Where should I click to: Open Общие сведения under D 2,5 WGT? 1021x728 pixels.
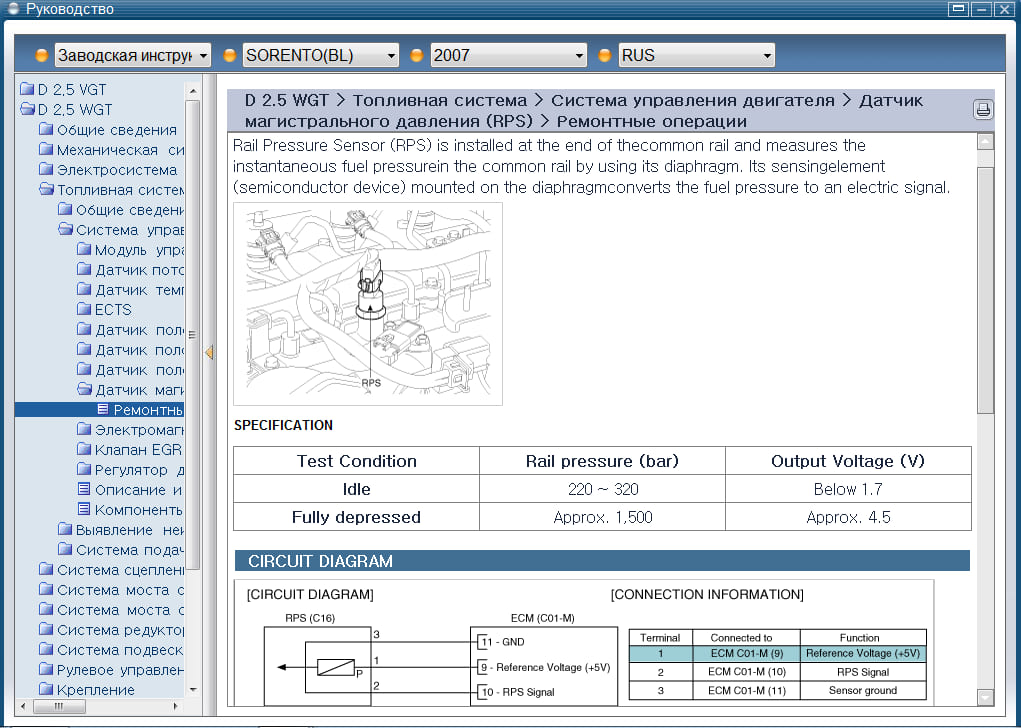click(116, 130)
